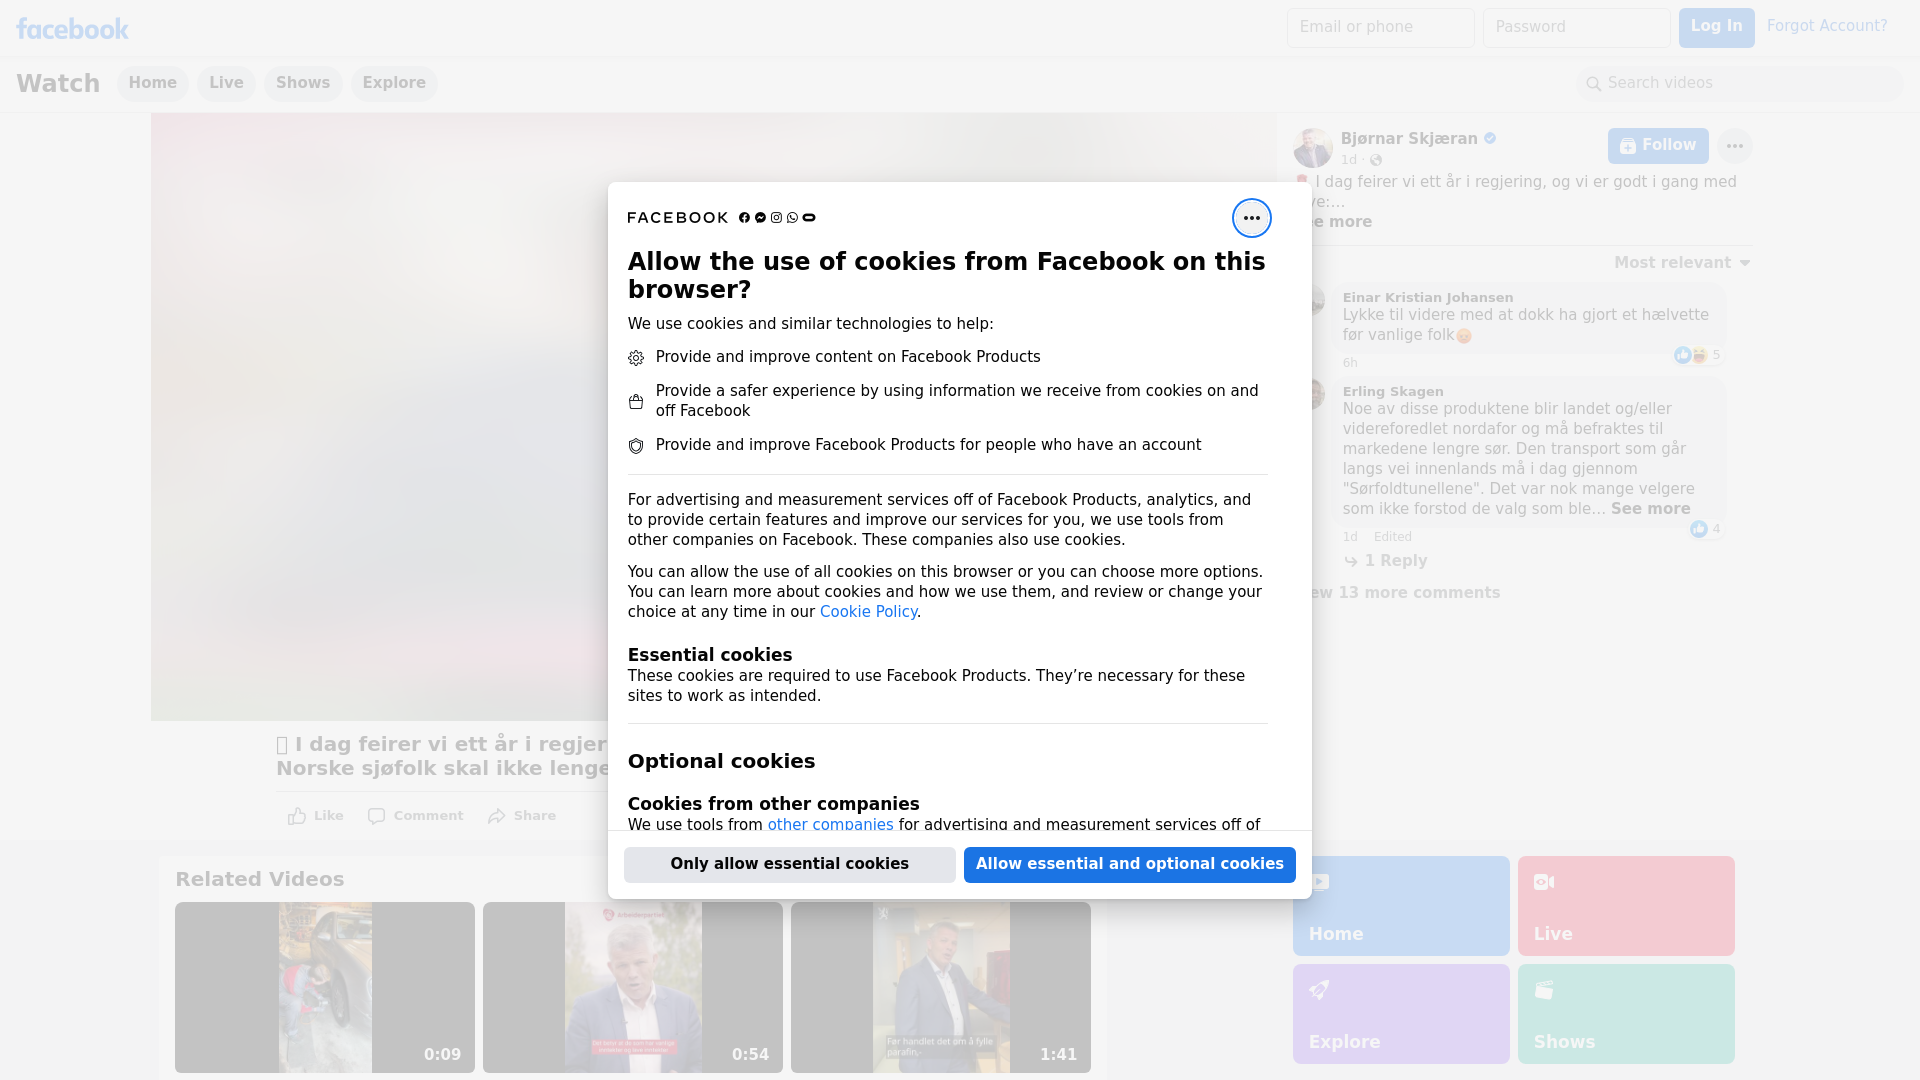The height and width of the screenshot is (1080, 1920).
Task: Select the Home tab in Watch navigation
Action: tap(152, 84)
